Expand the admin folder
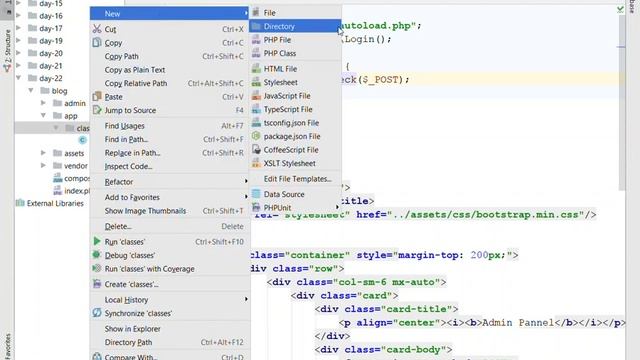Screen dimensions: 640x360 43,103
